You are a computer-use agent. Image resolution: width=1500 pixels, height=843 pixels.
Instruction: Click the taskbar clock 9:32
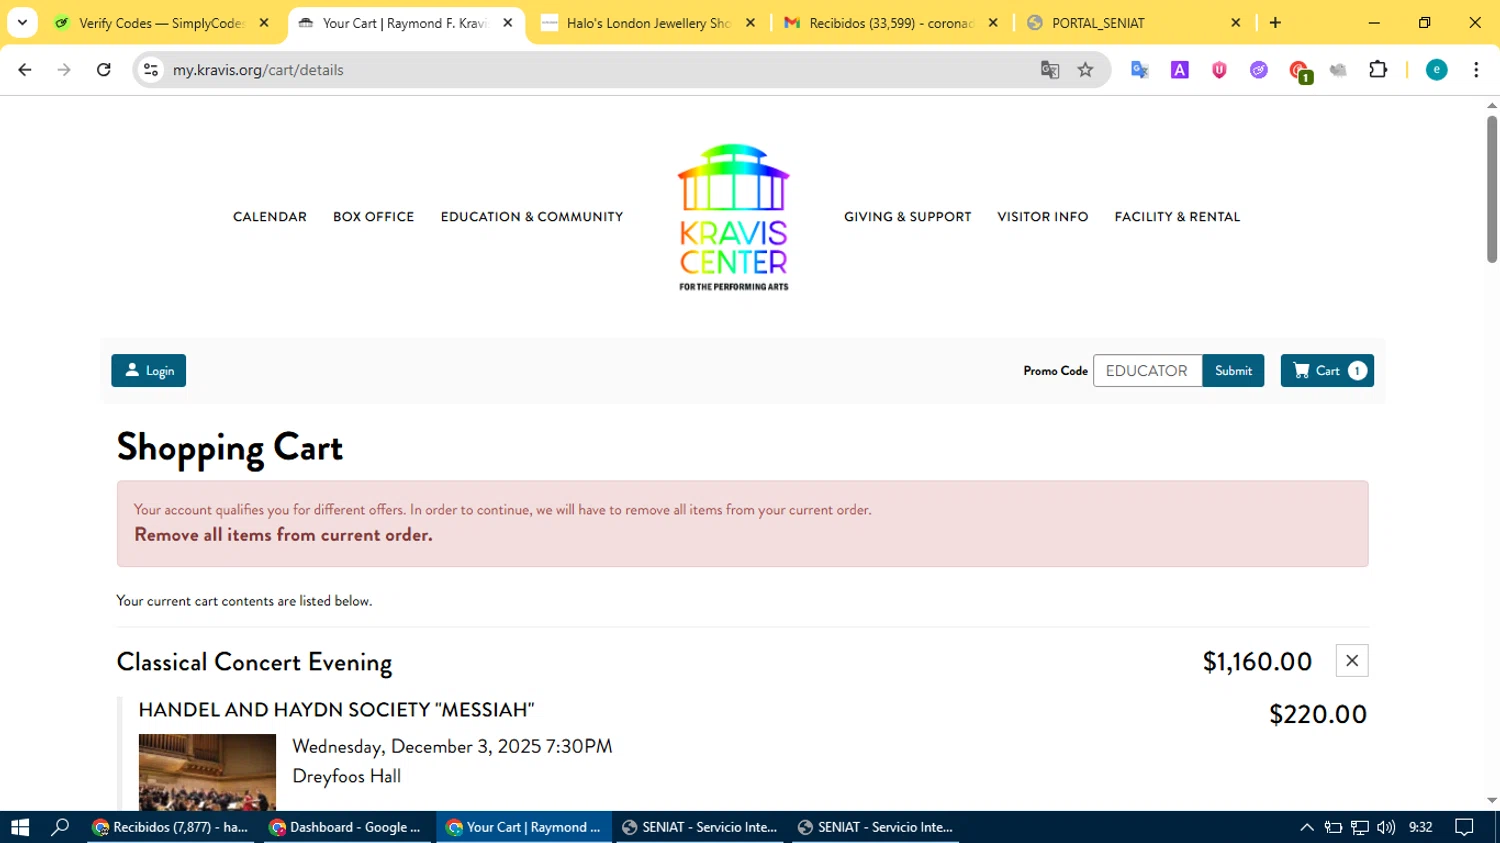pyautogui.click(x=1420, y=827)
